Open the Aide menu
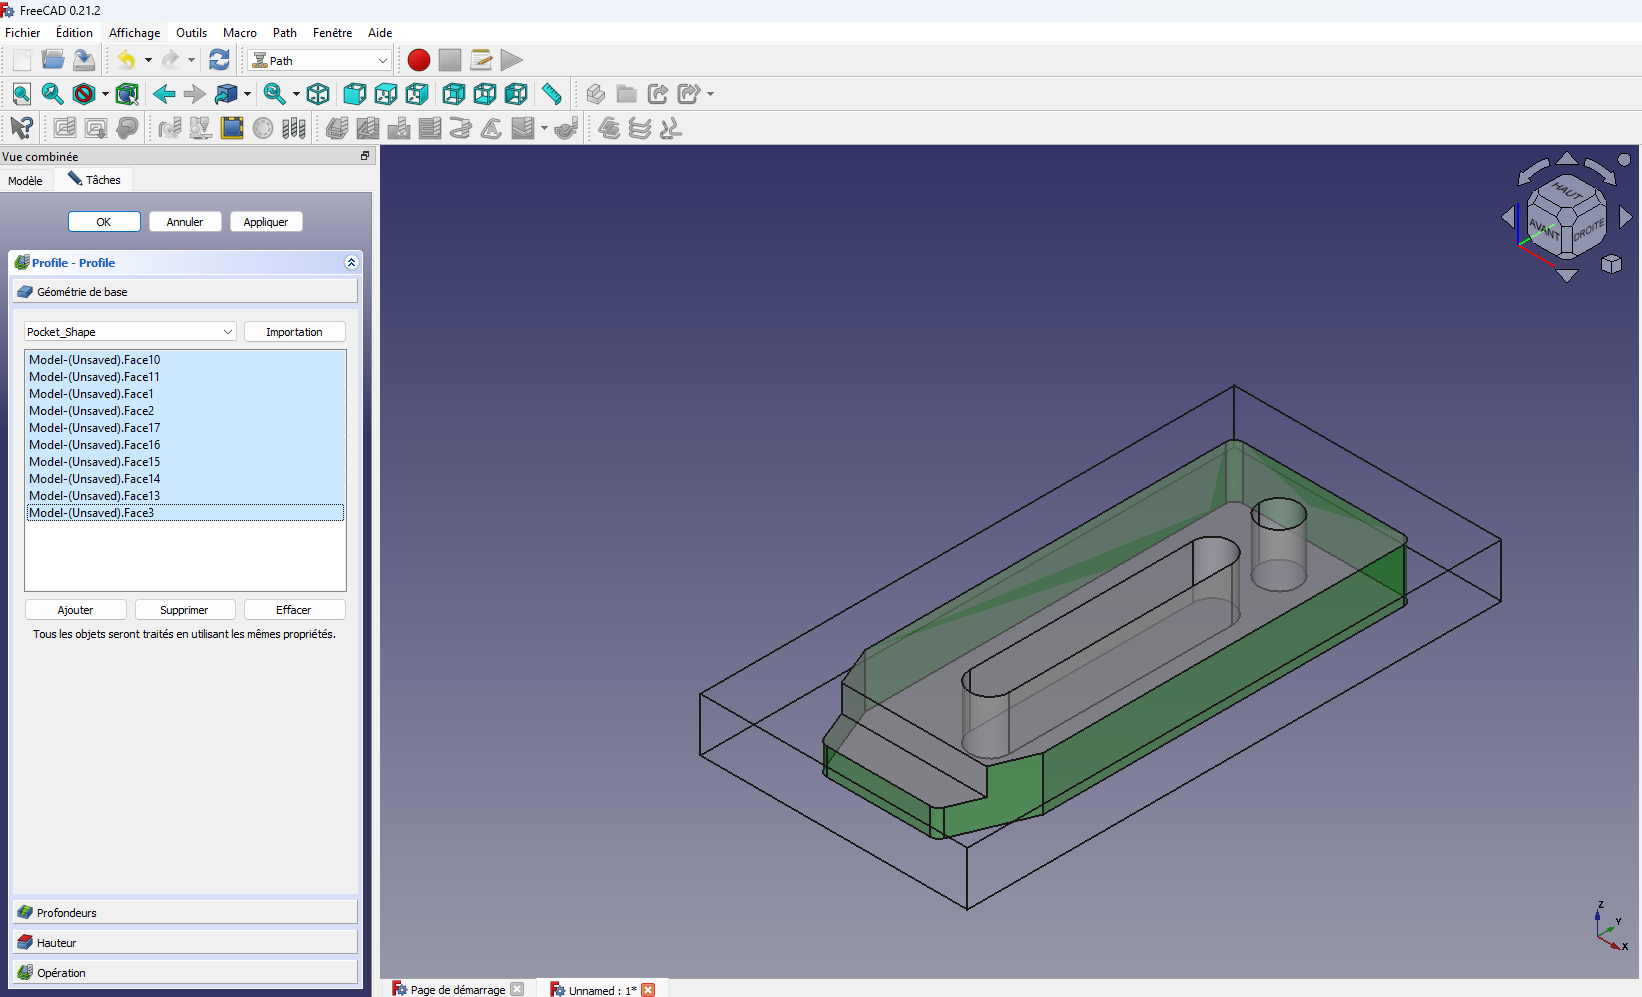1642x997 pixels. pyautogui.click(x=380, y=33)
